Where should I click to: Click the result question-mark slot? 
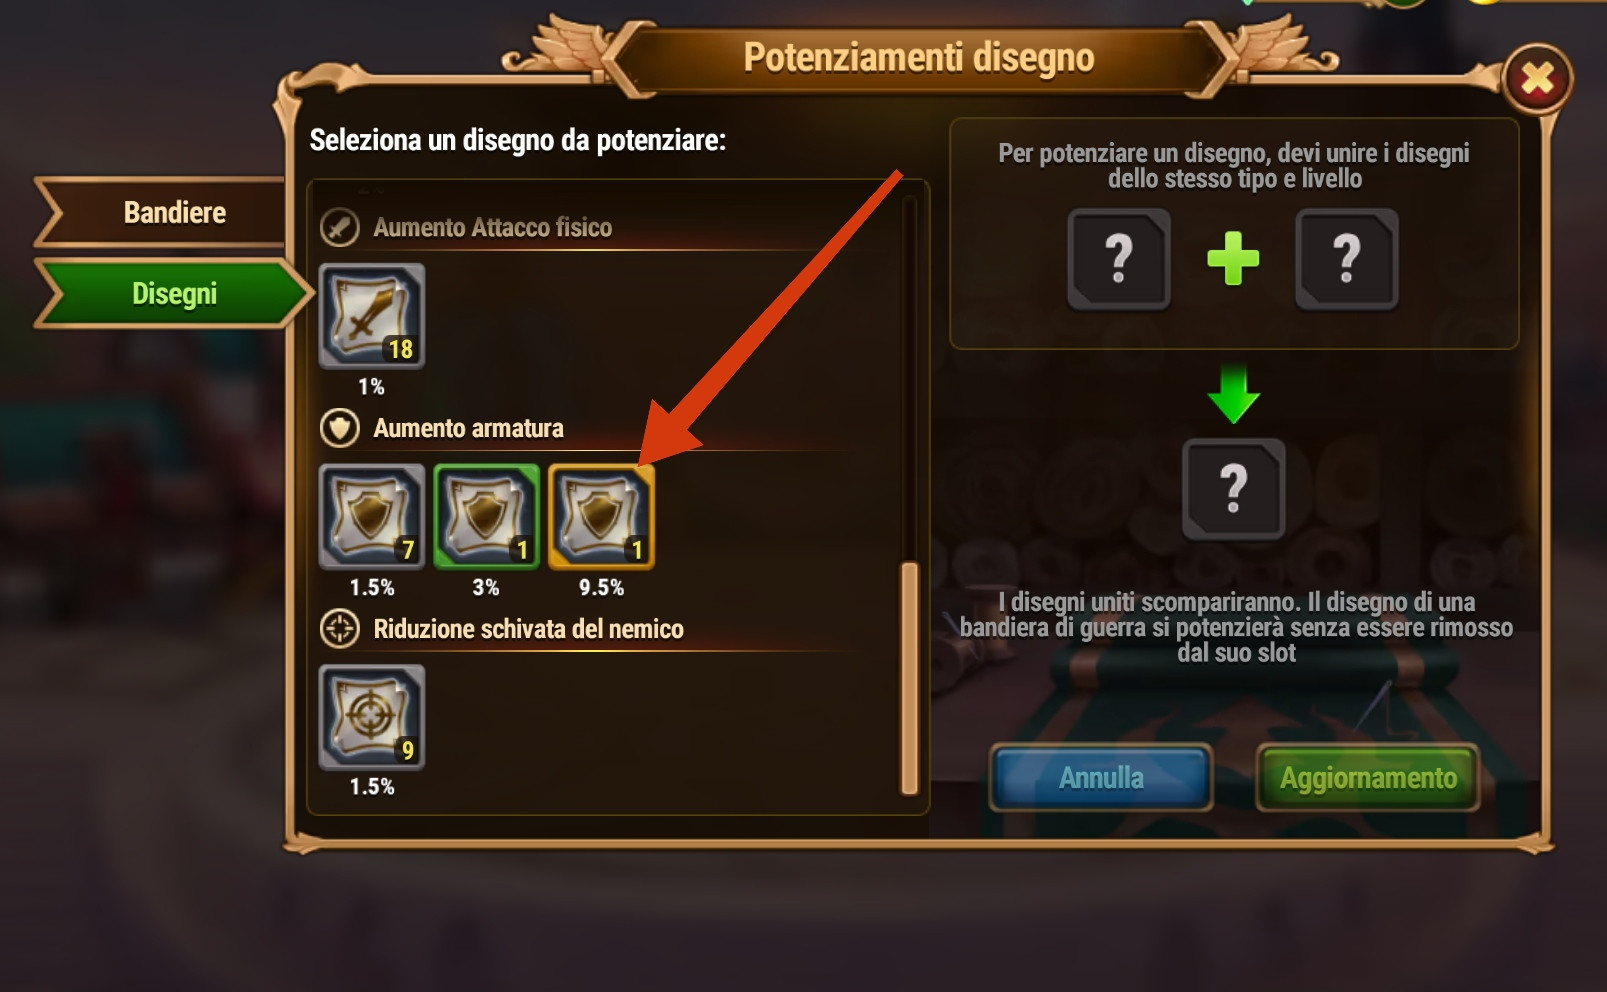(x=1234, y=488)
